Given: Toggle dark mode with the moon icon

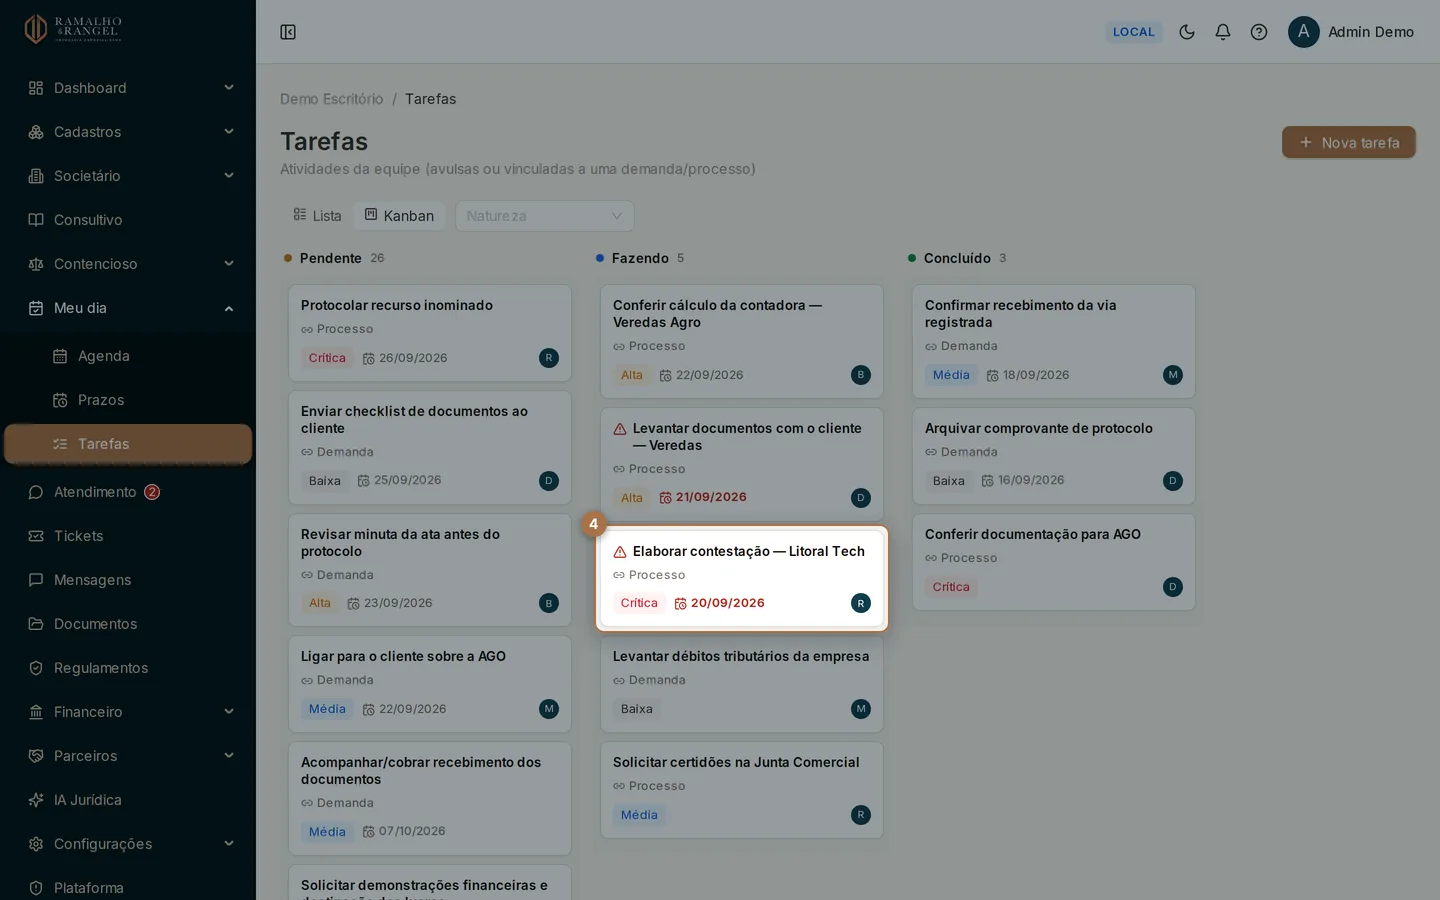Looking at the screenshot, I should click(x=1187, y=32).
